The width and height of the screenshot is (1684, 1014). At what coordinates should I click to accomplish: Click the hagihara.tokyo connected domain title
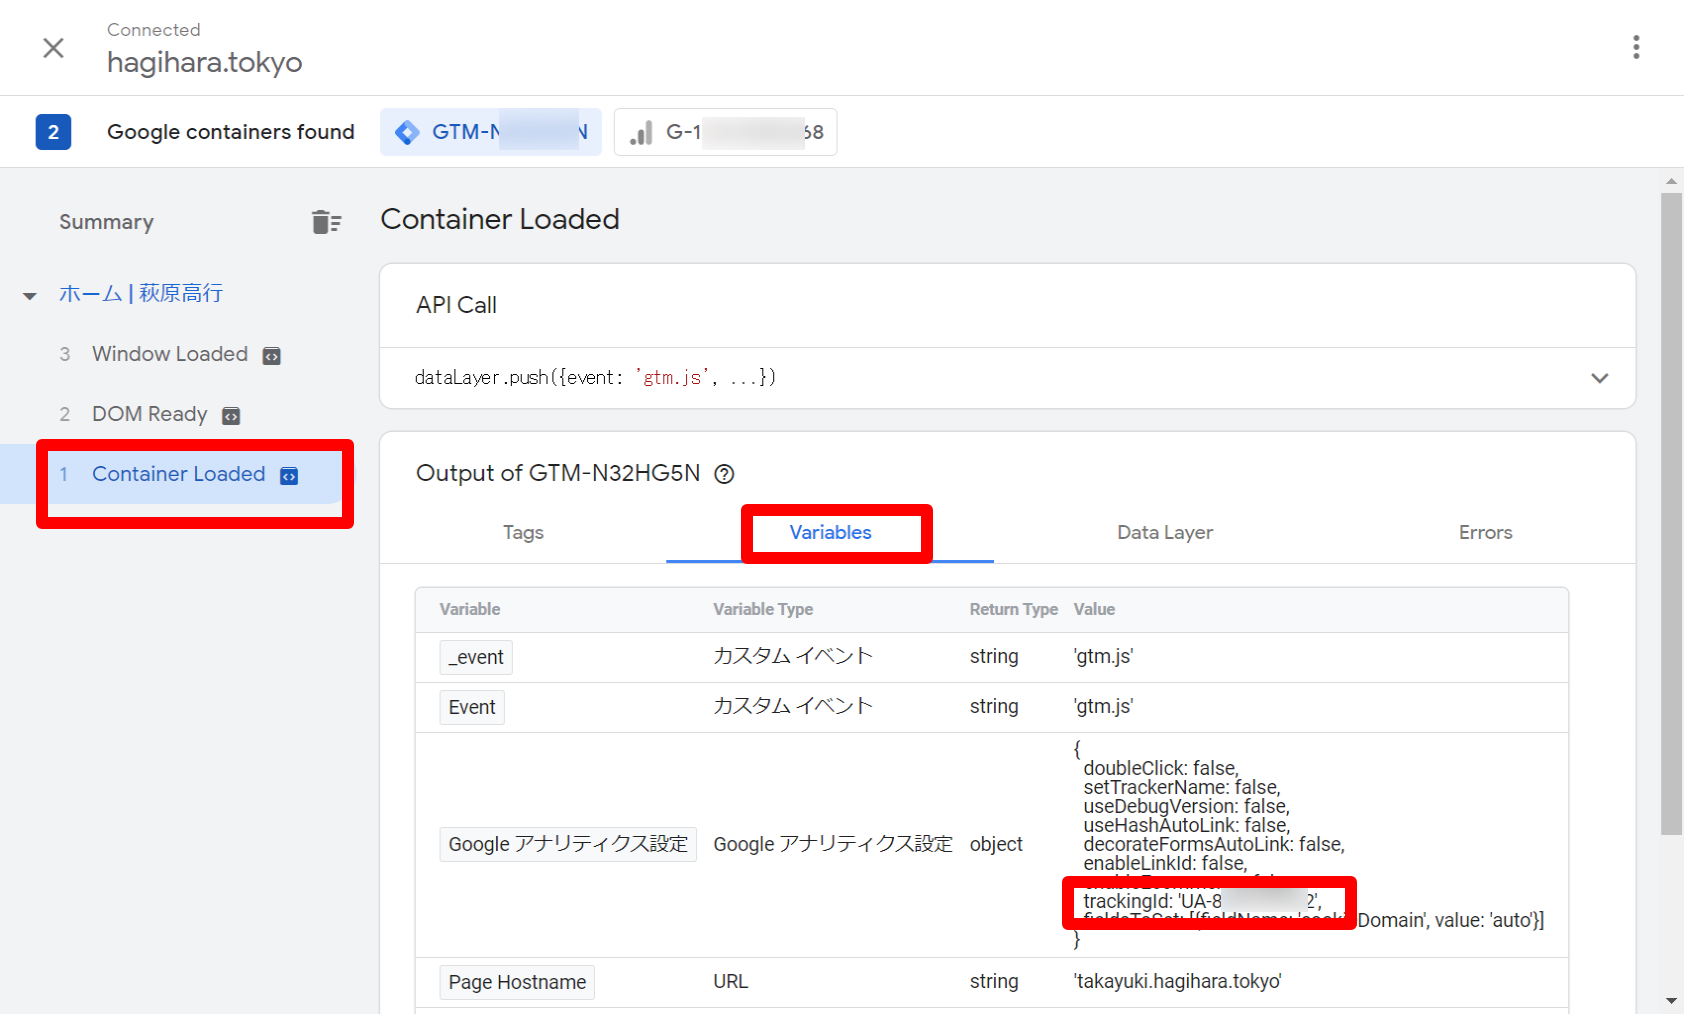pos(205,62)
